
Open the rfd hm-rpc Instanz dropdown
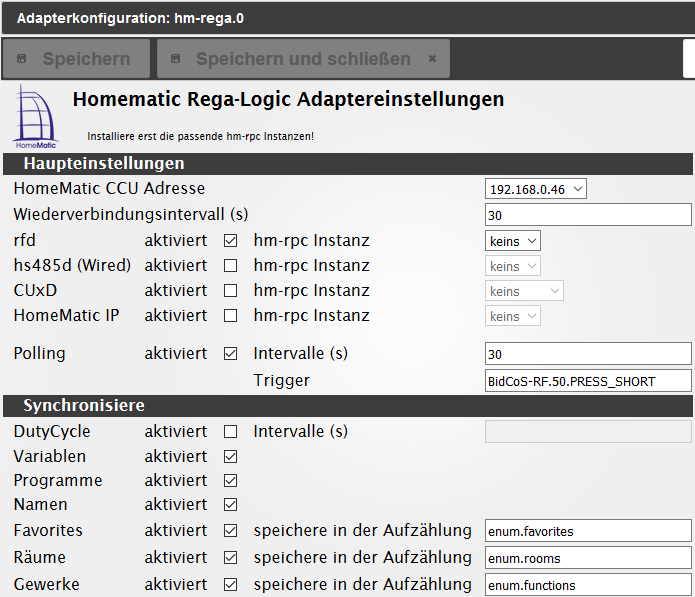point(513,241)
